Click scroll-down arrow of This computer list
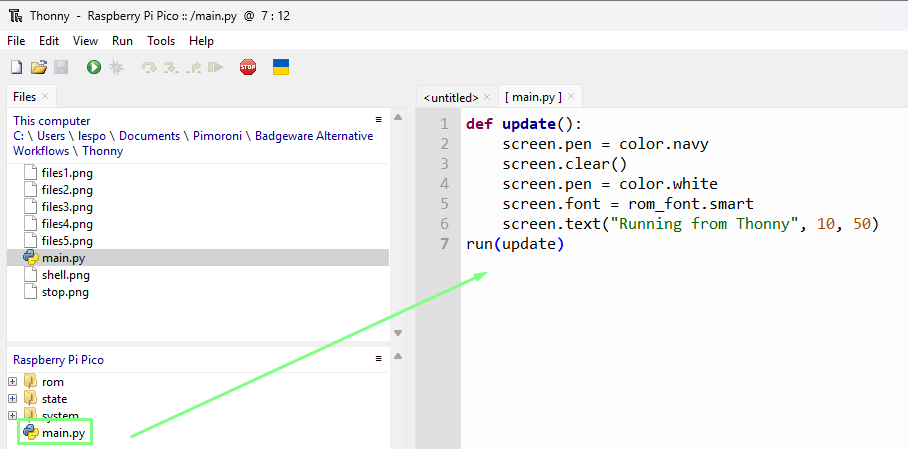This screenshot has width=908, height=449. (x=398, y=333)
